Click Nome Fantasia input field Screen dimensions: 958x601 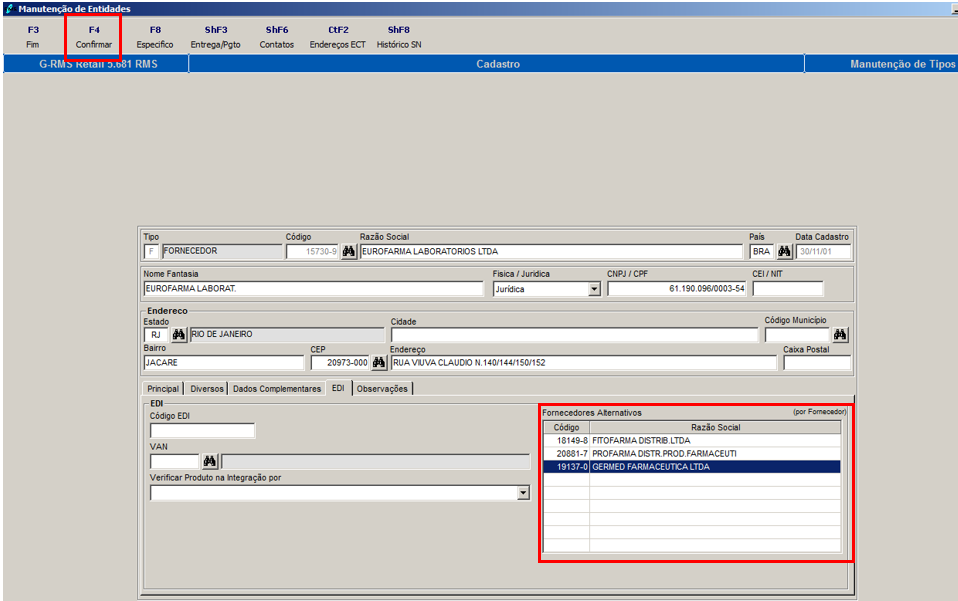[x=313, y=289]
